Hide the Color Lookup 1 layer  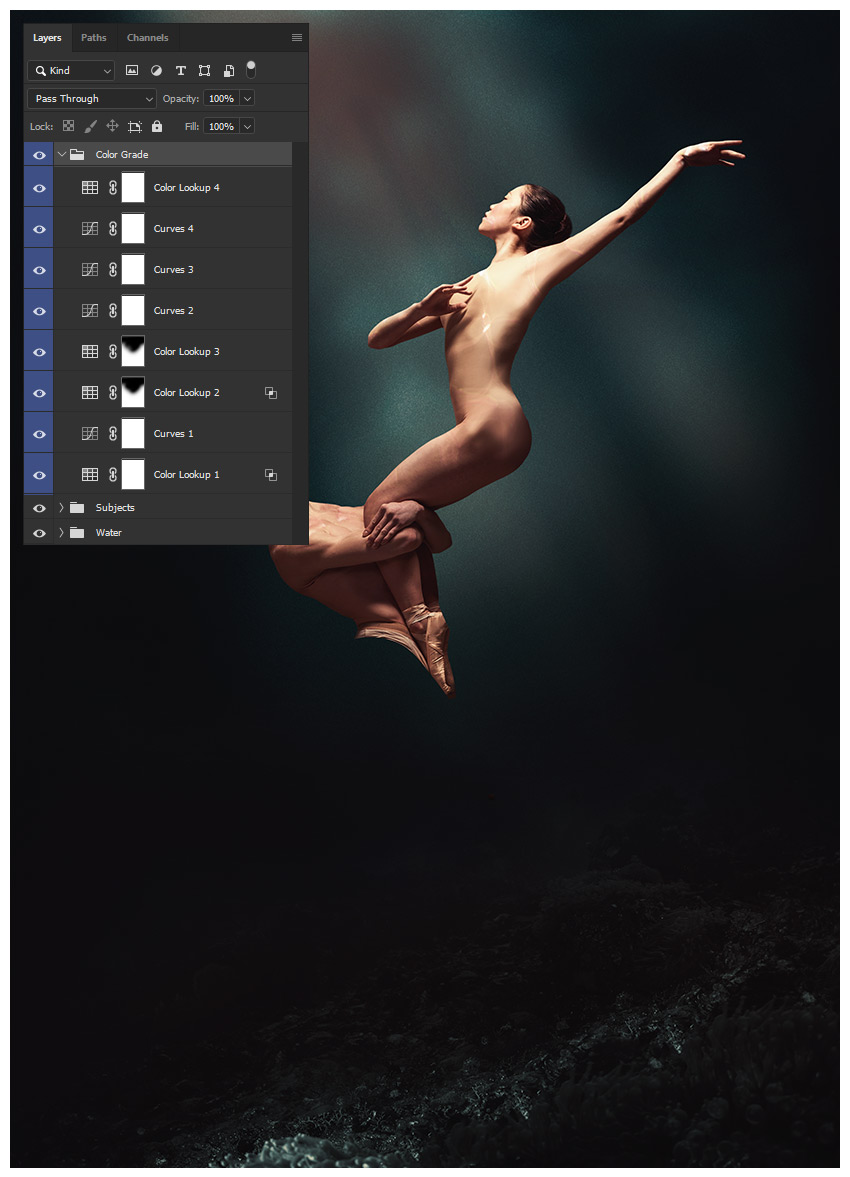point(39,475)
